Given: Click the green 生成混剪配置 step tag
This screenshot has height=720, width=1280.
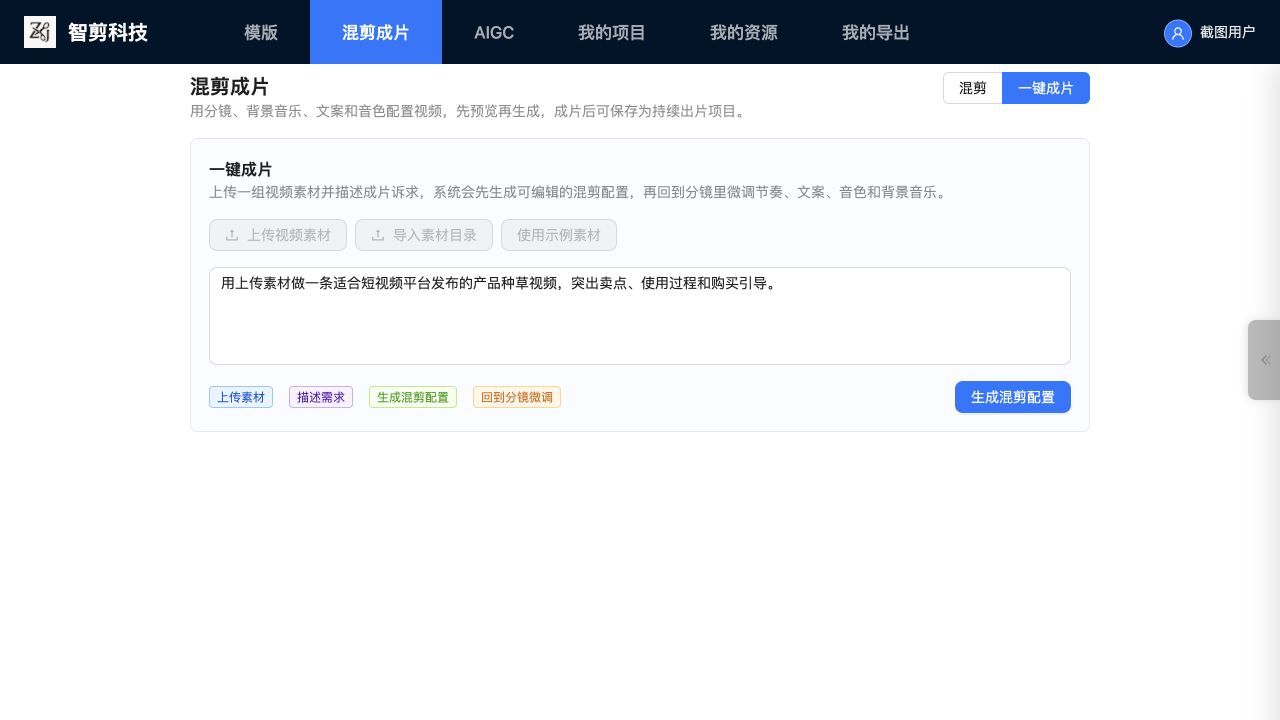Looking at the screenshot, I should pyautogui.click(x=413, y=397).
